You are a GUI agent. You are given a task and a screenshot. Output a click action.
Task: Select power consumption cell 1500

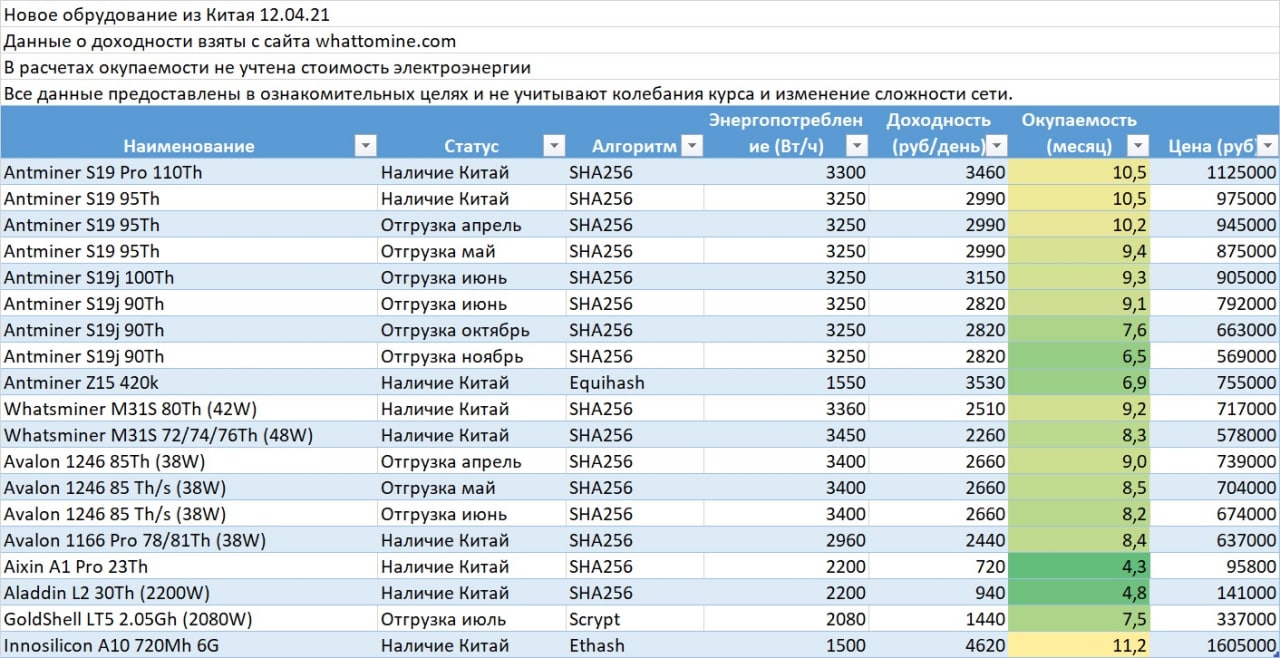coord(786,645)
